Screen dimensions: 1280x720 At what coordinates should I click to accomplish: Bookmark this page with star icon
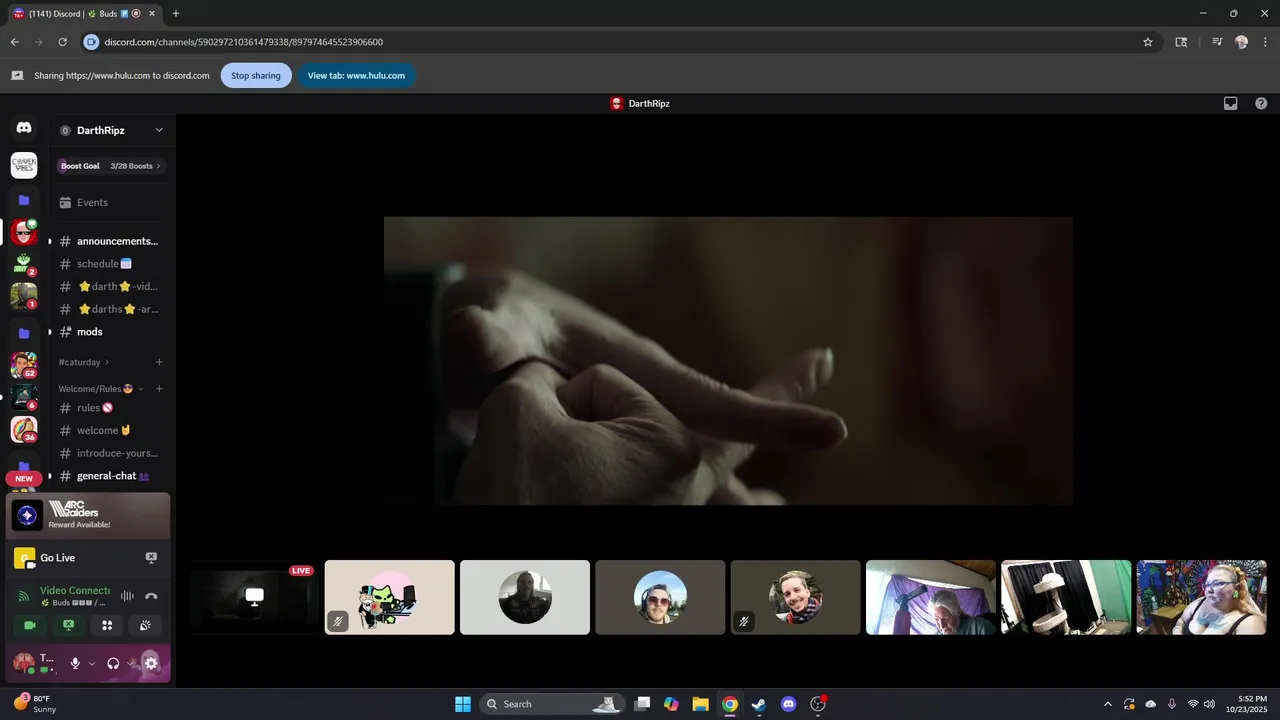1148,42
